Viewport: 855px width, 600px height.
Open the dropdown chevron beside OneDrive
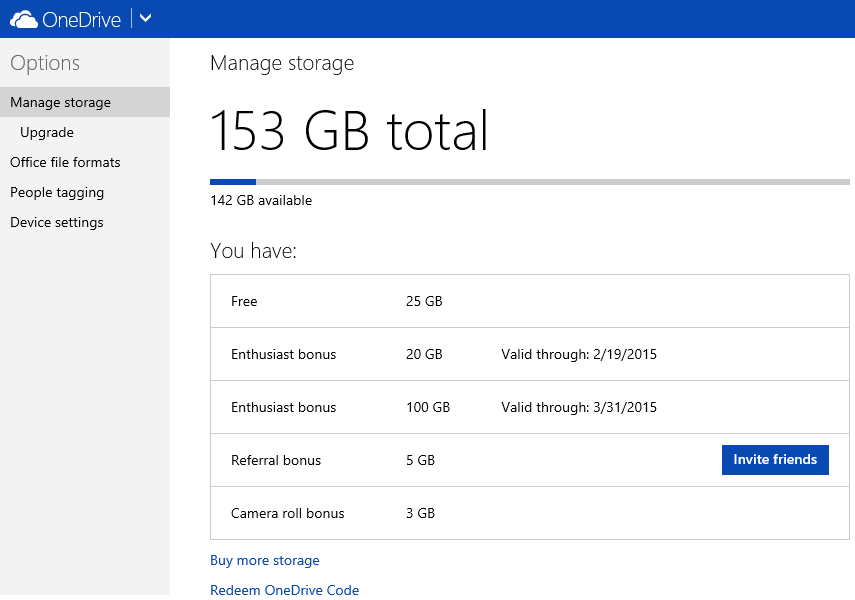pyautogui.click(x=145, y=18)
